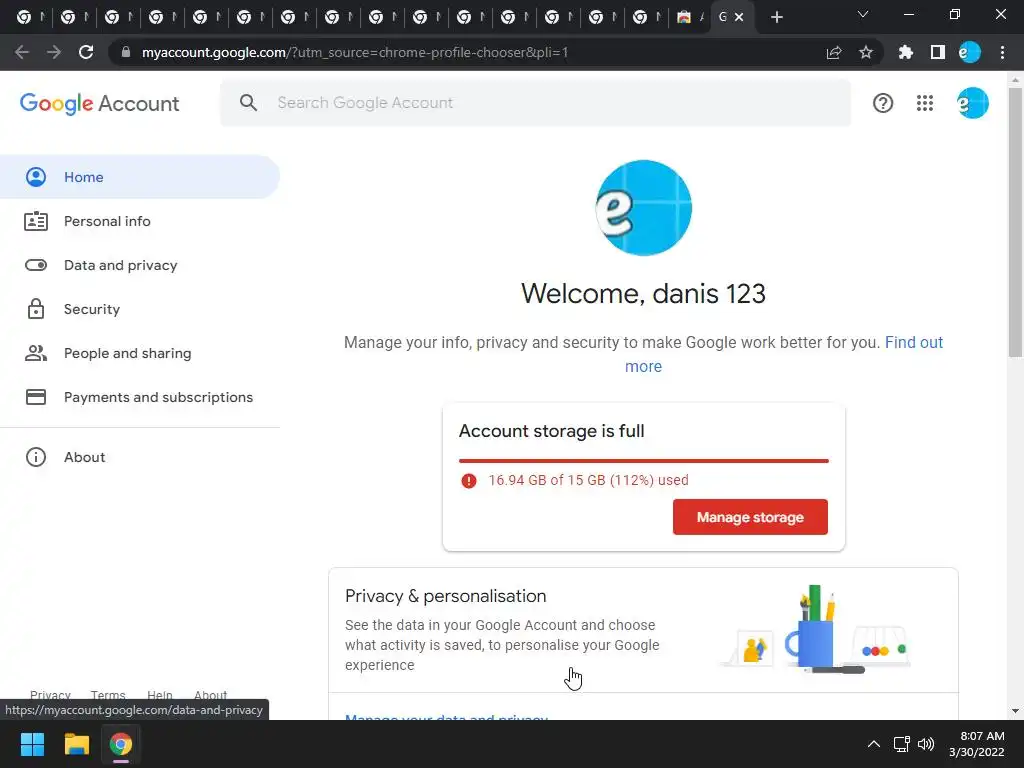Open Windows Start menu
Viewport: 1024px width, 768px height.
(x=32, y=744)
